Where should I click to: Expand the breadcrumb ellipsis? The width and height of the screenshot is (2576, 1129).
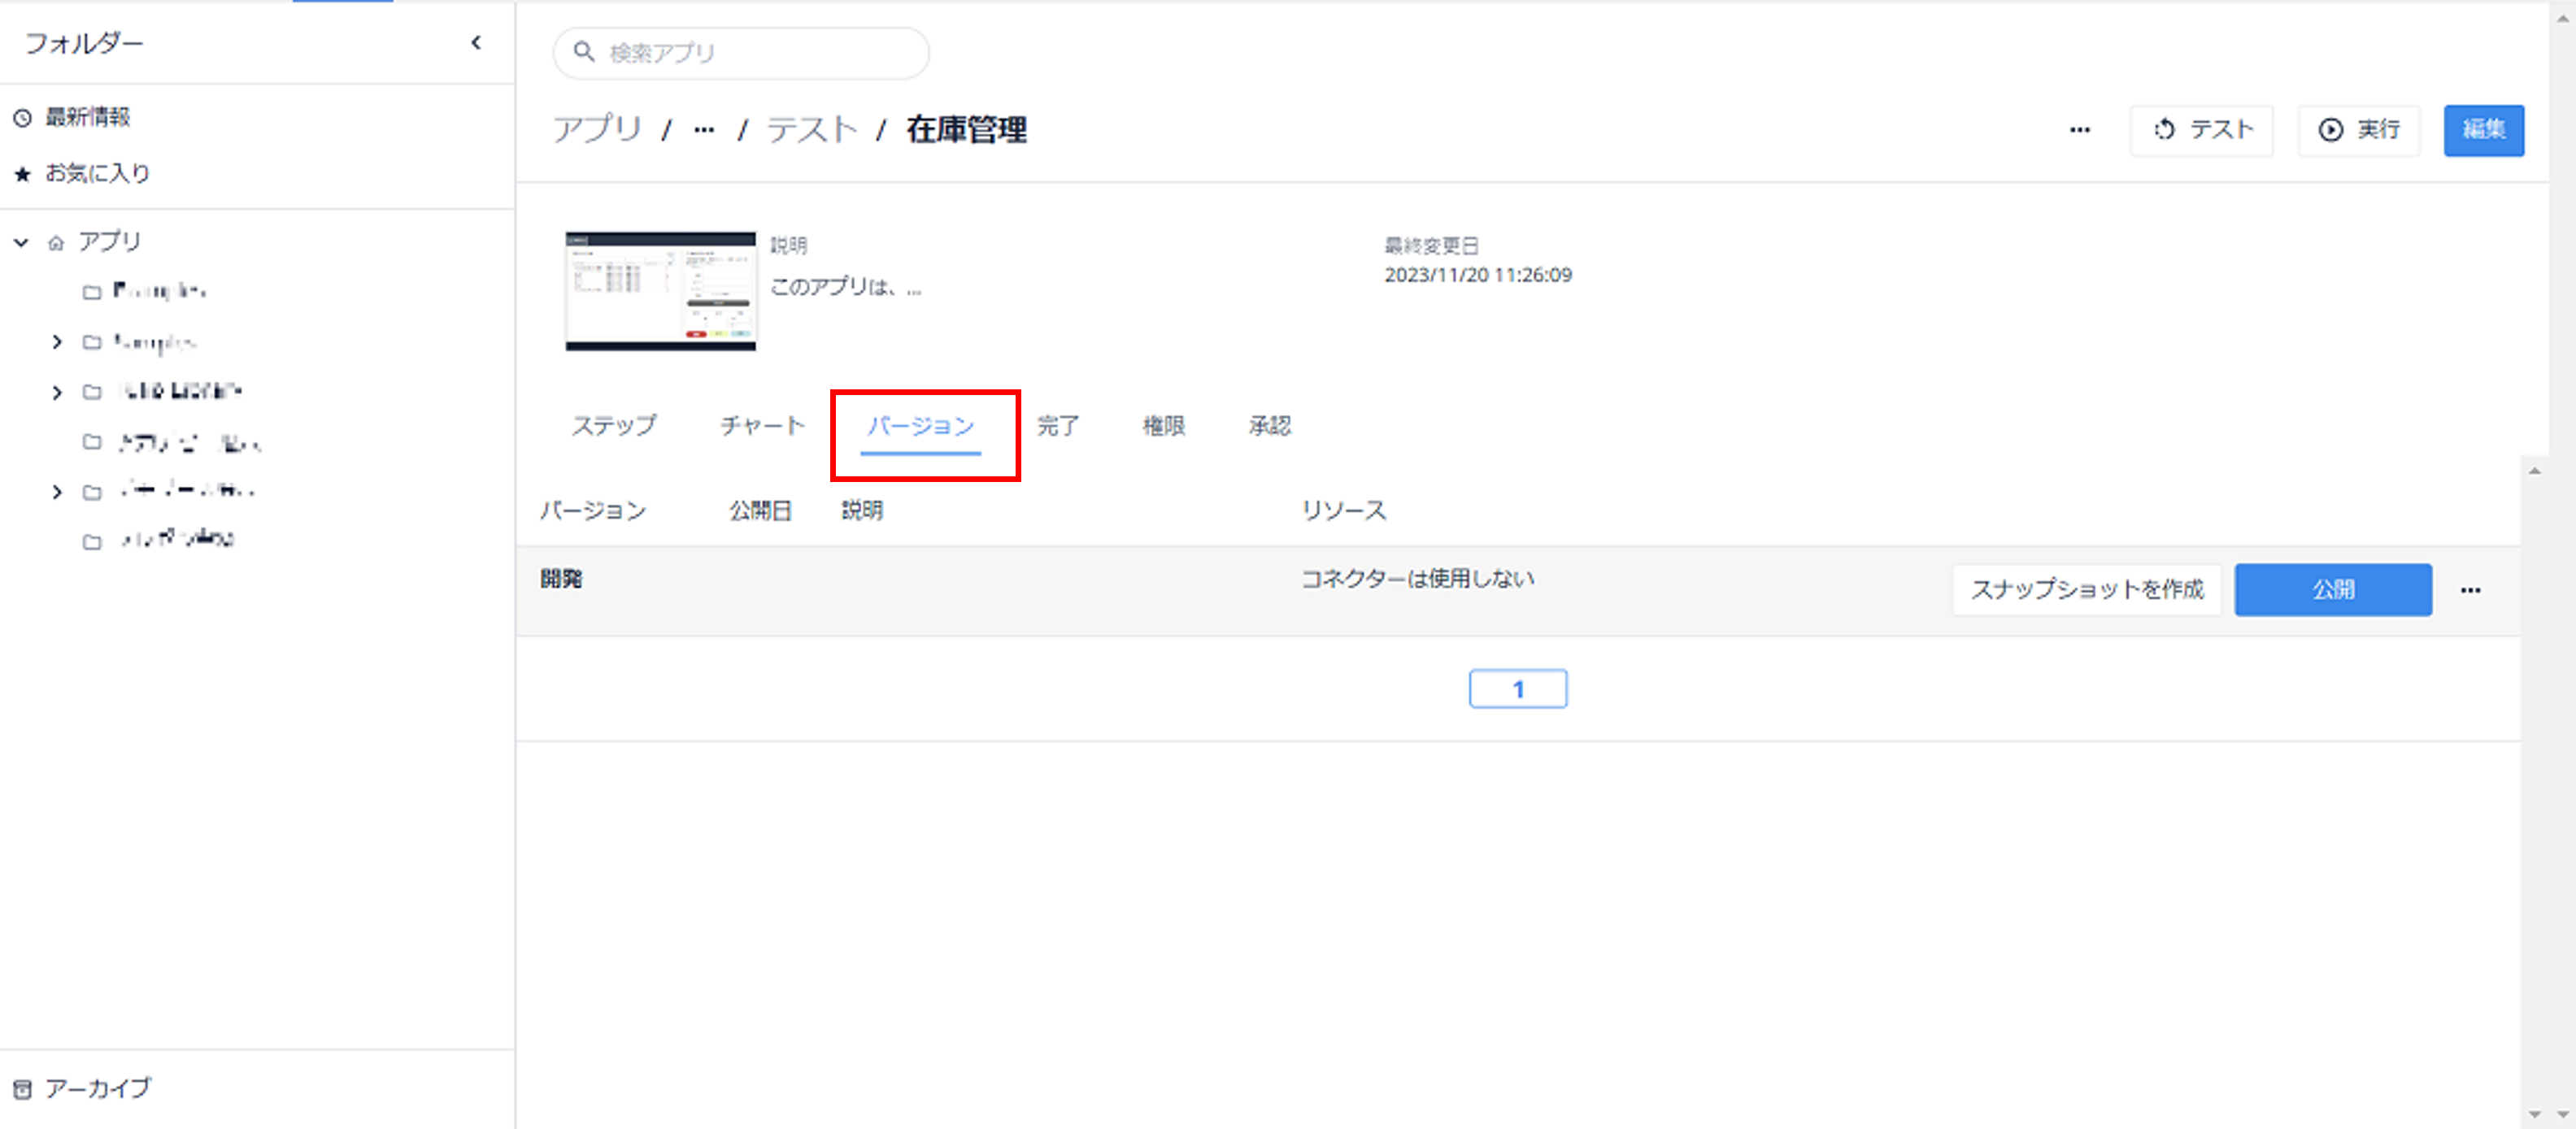(704, 130)
